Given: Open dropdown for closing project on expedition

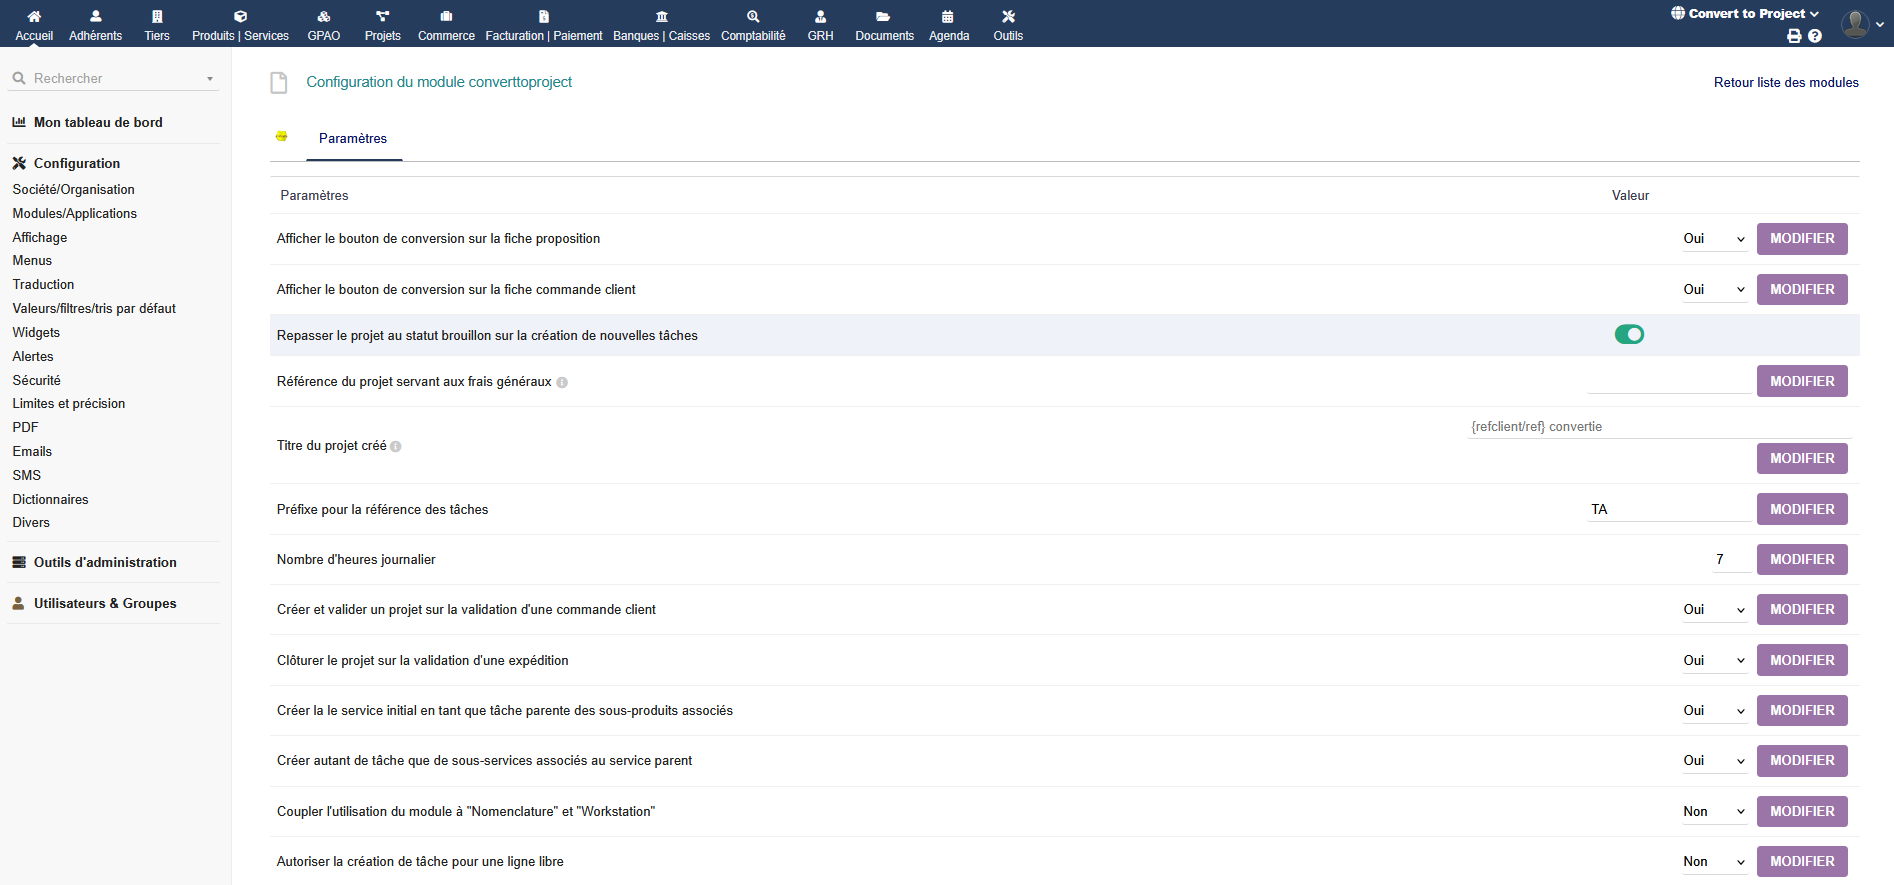Looking at the screenshot, I should point(1714,661).
